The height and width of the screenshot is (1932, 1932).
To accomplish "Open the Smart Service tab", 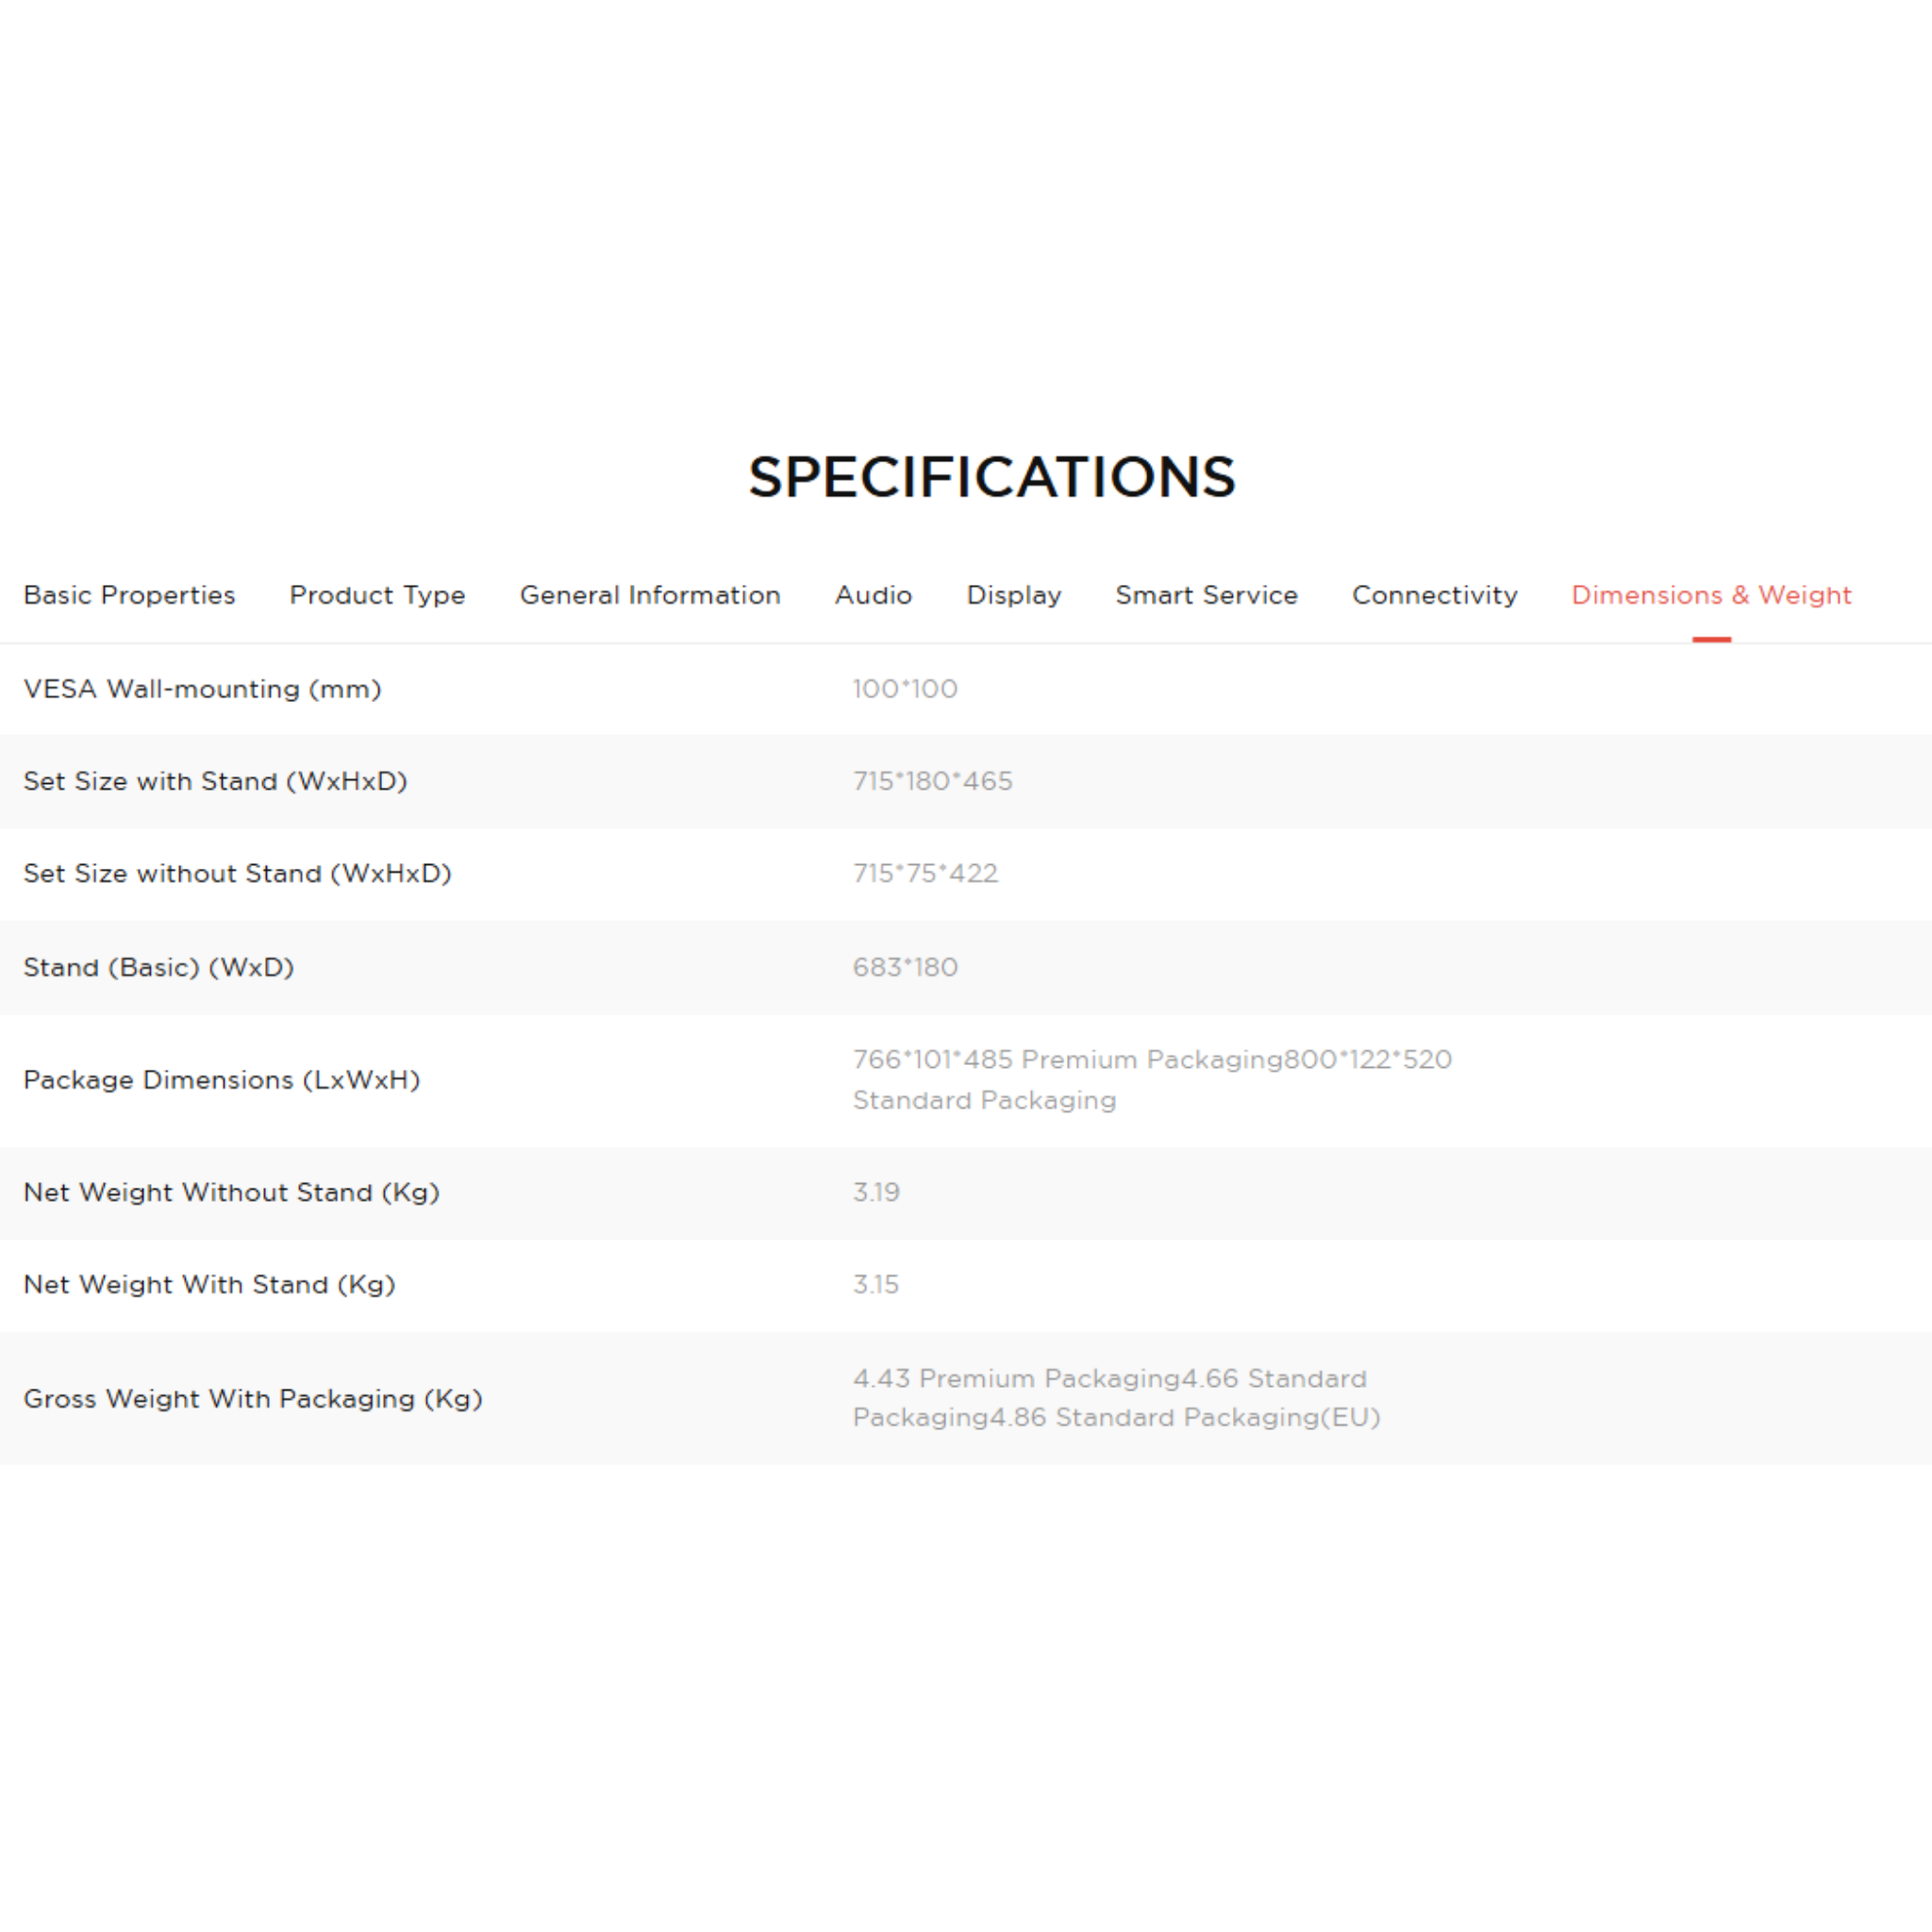I will click(x=1206, y=595).
